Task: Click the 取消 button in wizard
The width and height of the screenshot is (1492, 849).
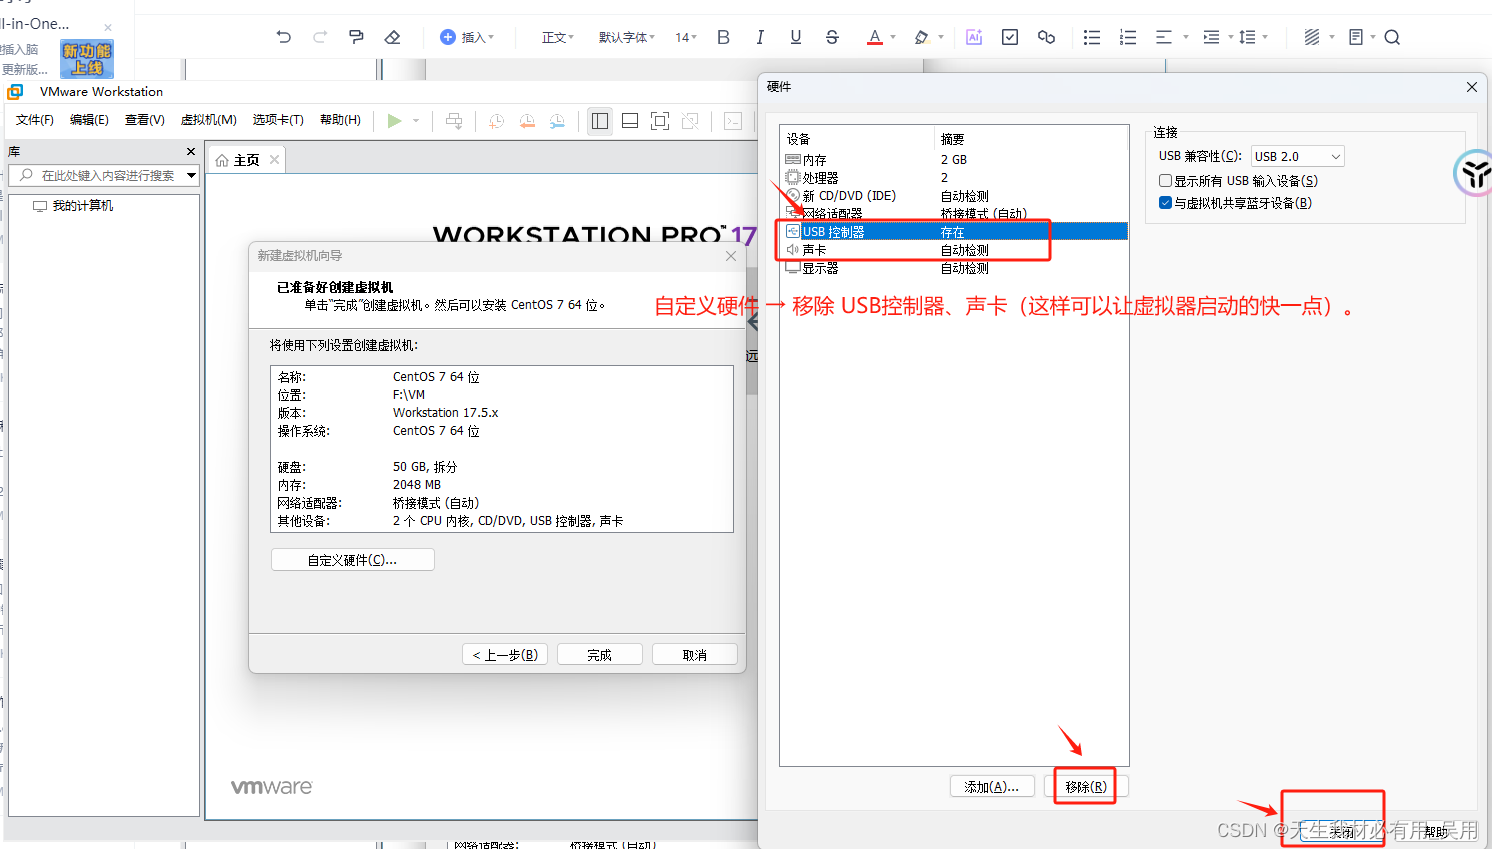Action: tap(695, 655)
